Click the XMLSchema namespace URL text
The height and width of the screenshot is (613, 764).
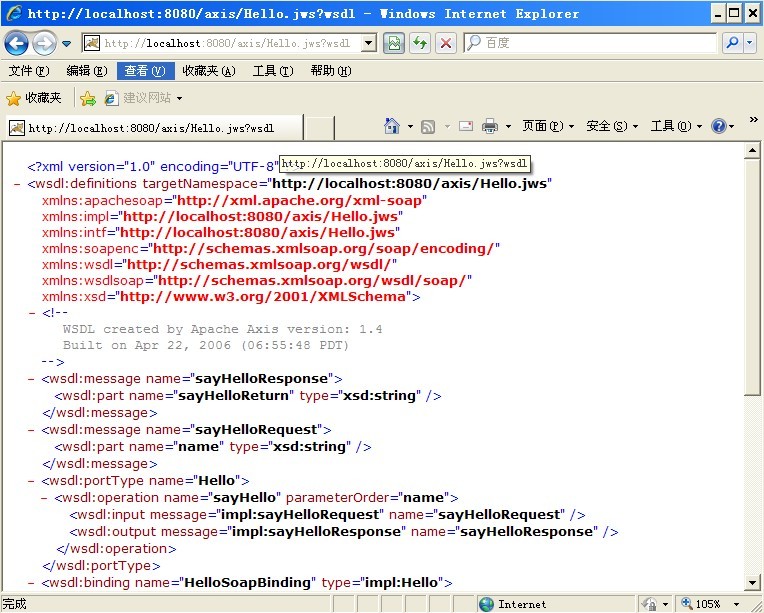click(x=263, y=297)
